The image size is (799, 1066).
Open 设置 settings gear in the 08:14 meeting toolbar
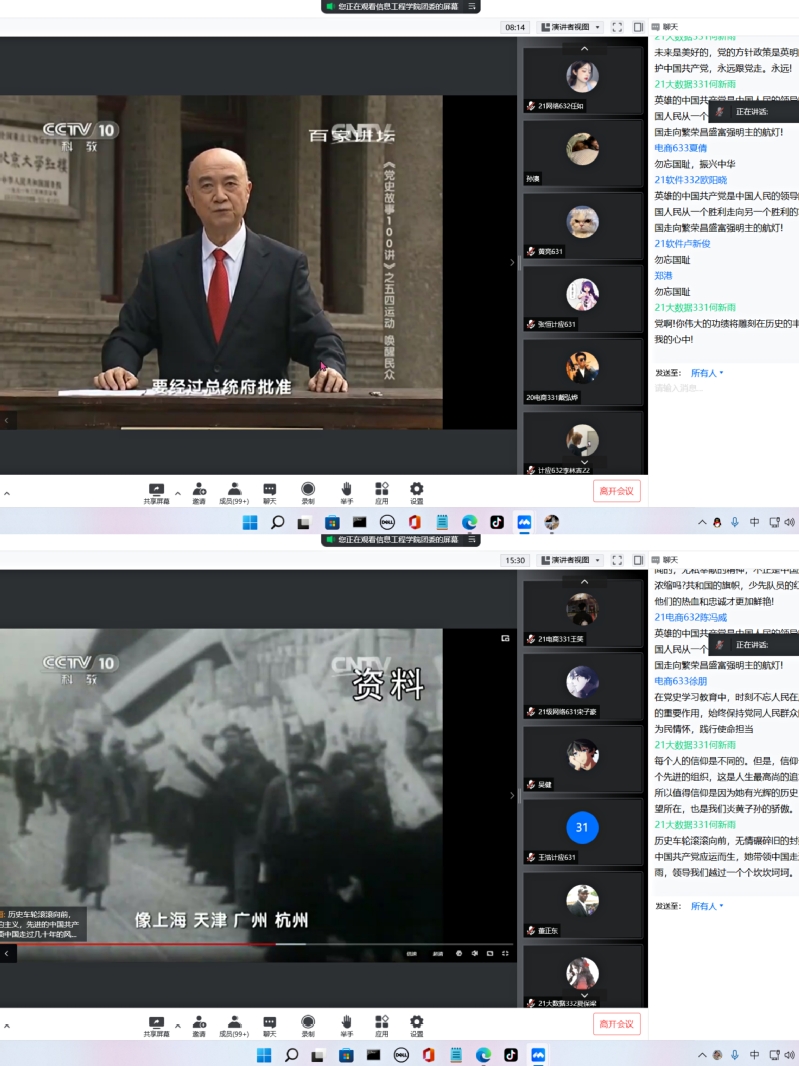(x=416, y=490)
